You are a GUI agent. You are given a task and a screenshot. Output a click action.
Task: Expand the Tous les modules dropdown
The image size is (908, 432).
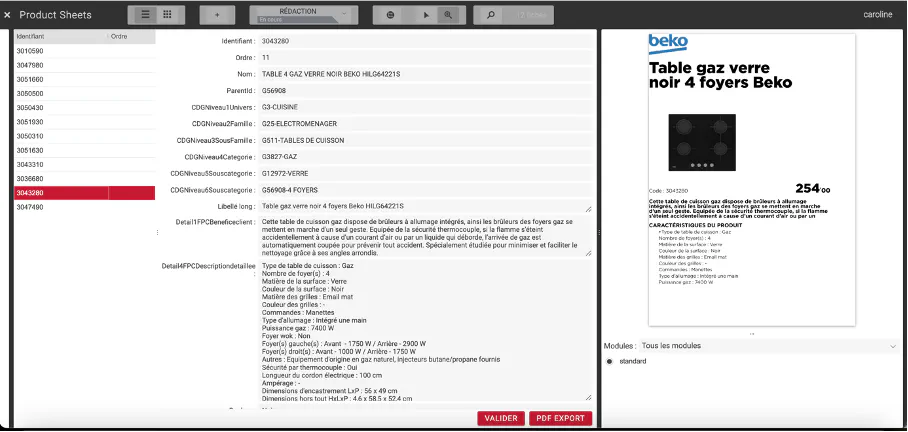[750, 345]
